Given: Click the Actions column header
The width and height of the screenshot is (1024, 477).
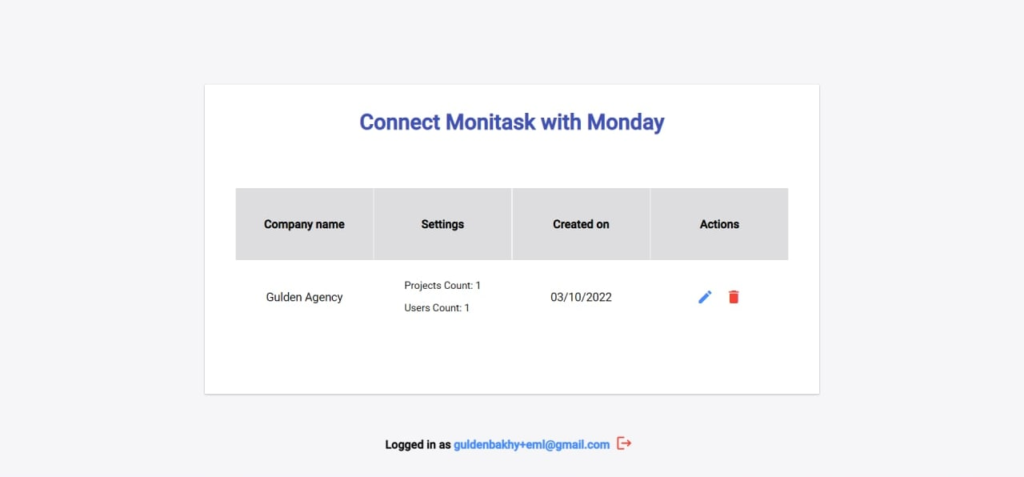Looking at the screenshot, I should tap(719, 224).
